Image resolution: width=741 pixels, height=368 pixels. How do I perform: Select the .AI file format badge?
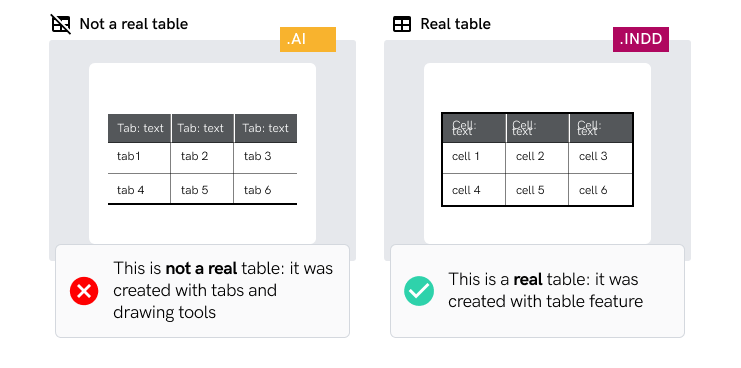(x=308, y=39)
